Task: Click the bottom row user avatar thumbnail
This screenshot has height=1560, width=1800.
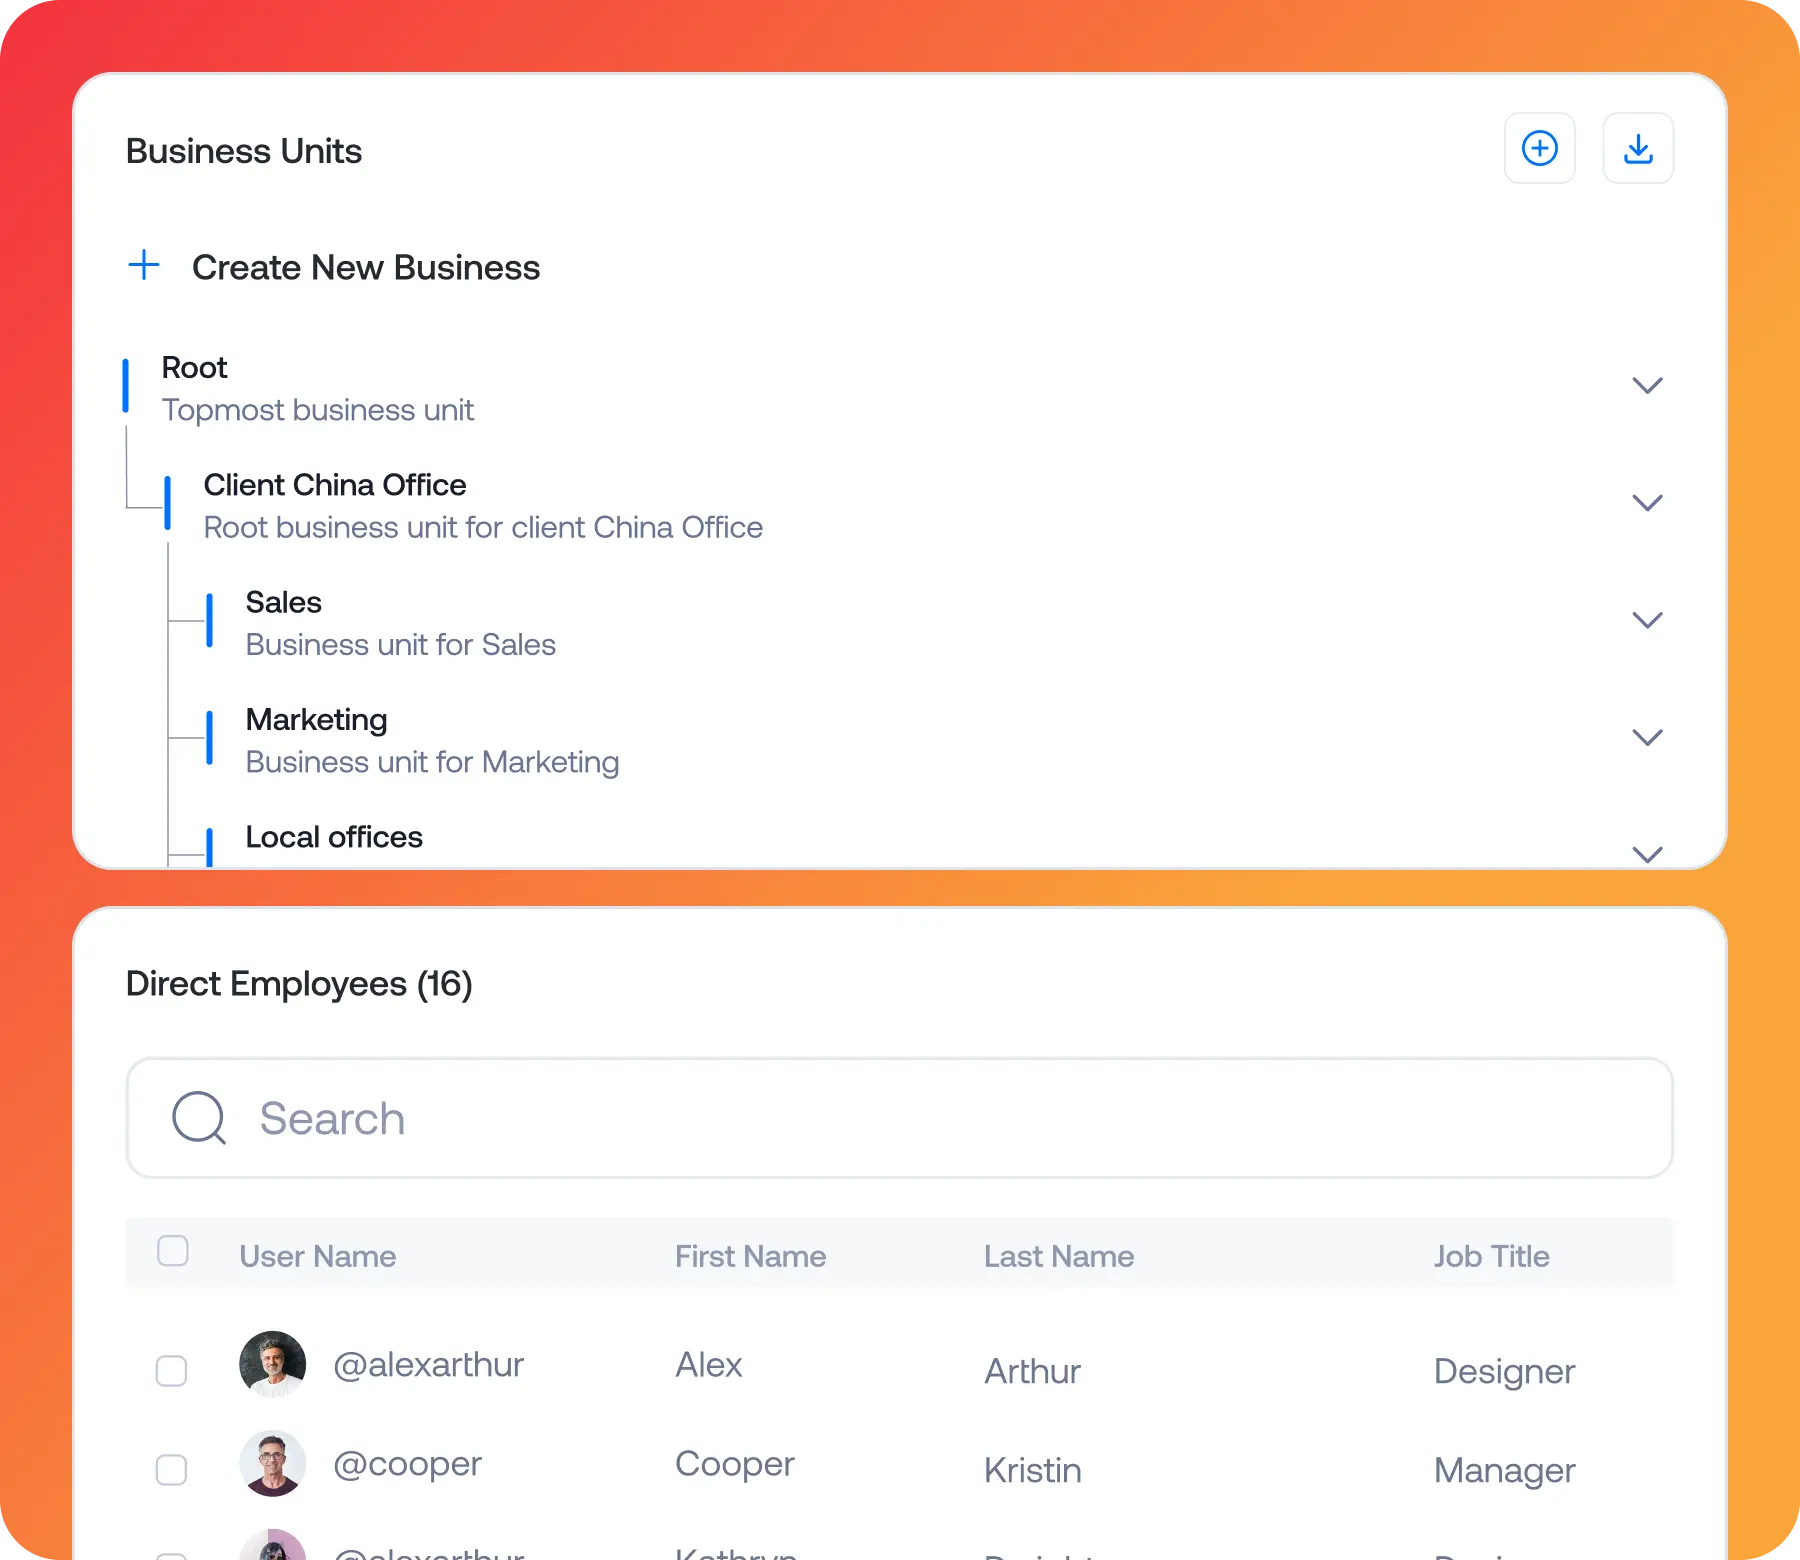Action: pos(272,1547)
